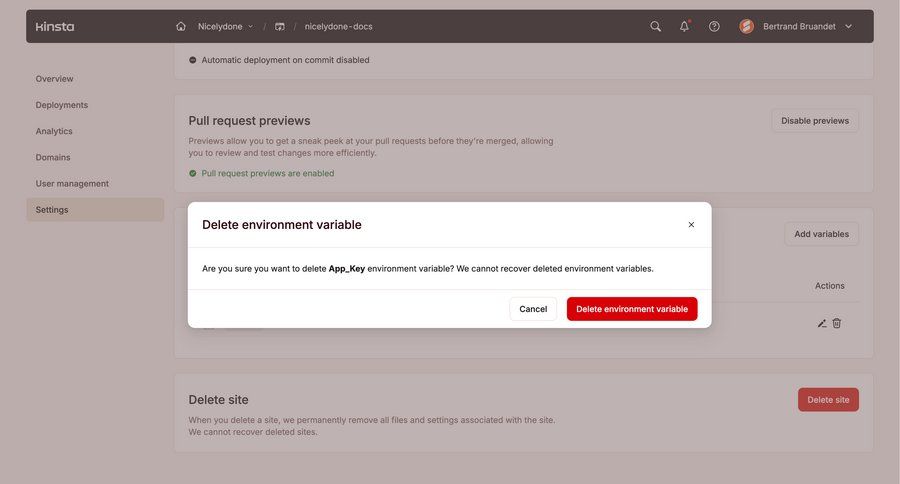Click the Kinsta logo
Screen dimensions: 900x484
[x=54, y=26]
